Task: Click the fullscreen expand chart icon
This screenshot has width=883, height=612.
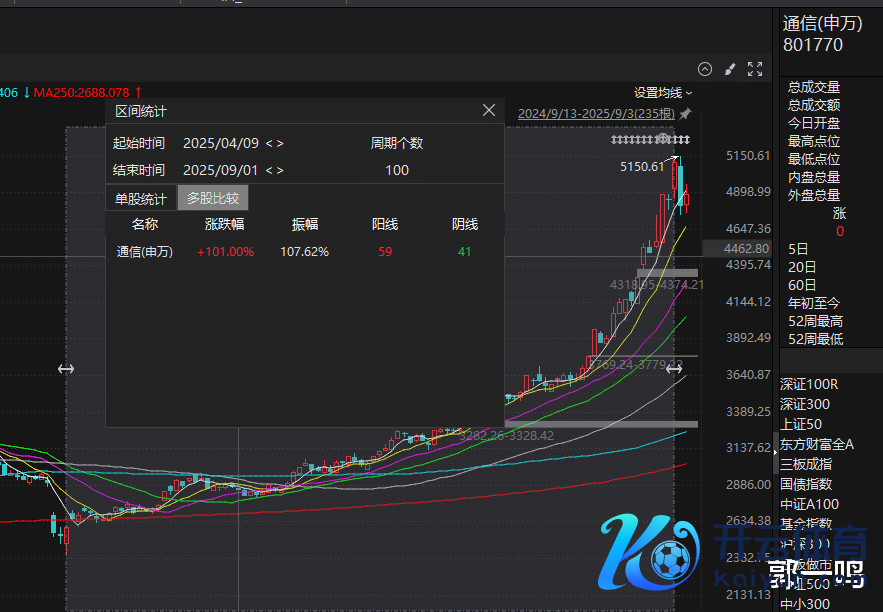Action: tap(755, 69)
